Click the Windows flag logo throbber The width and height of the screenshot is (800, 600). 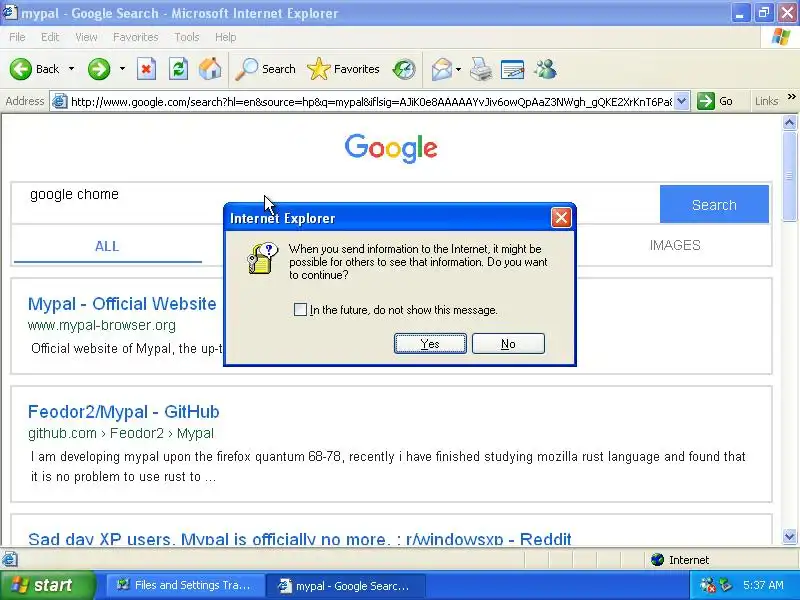781,37
